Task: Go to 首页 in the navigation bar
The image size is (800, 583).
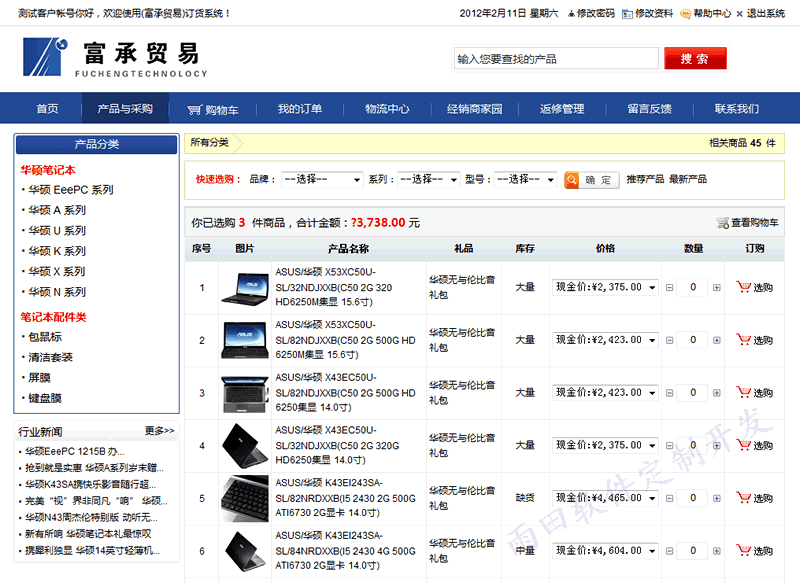Action: coord(47,109)
